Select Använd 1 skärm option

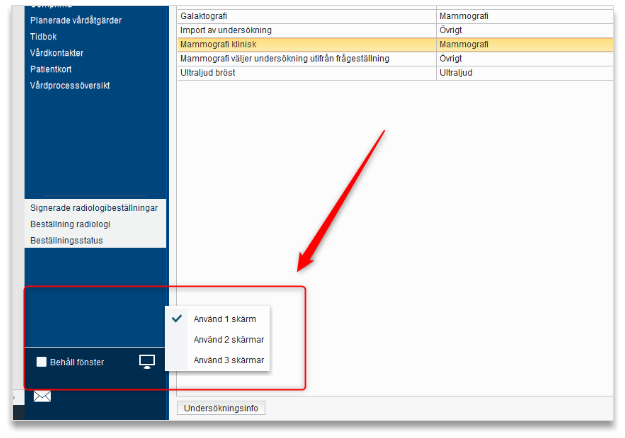coord(224,319)
